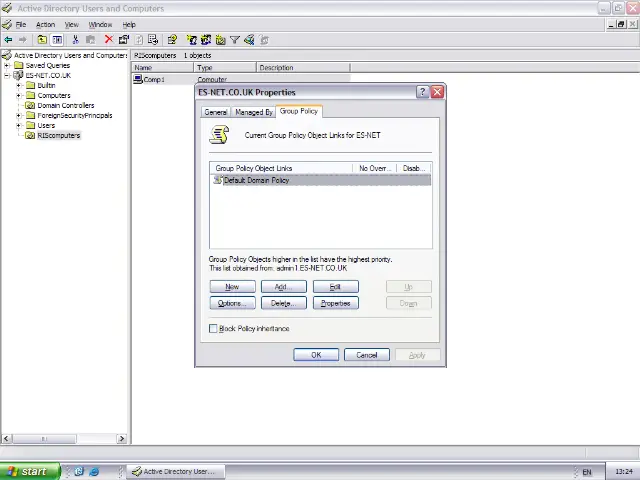Click the New button in dialog
Image resolution: width=640 pixels, height=480 pixels.
click(x=232, y=287)
